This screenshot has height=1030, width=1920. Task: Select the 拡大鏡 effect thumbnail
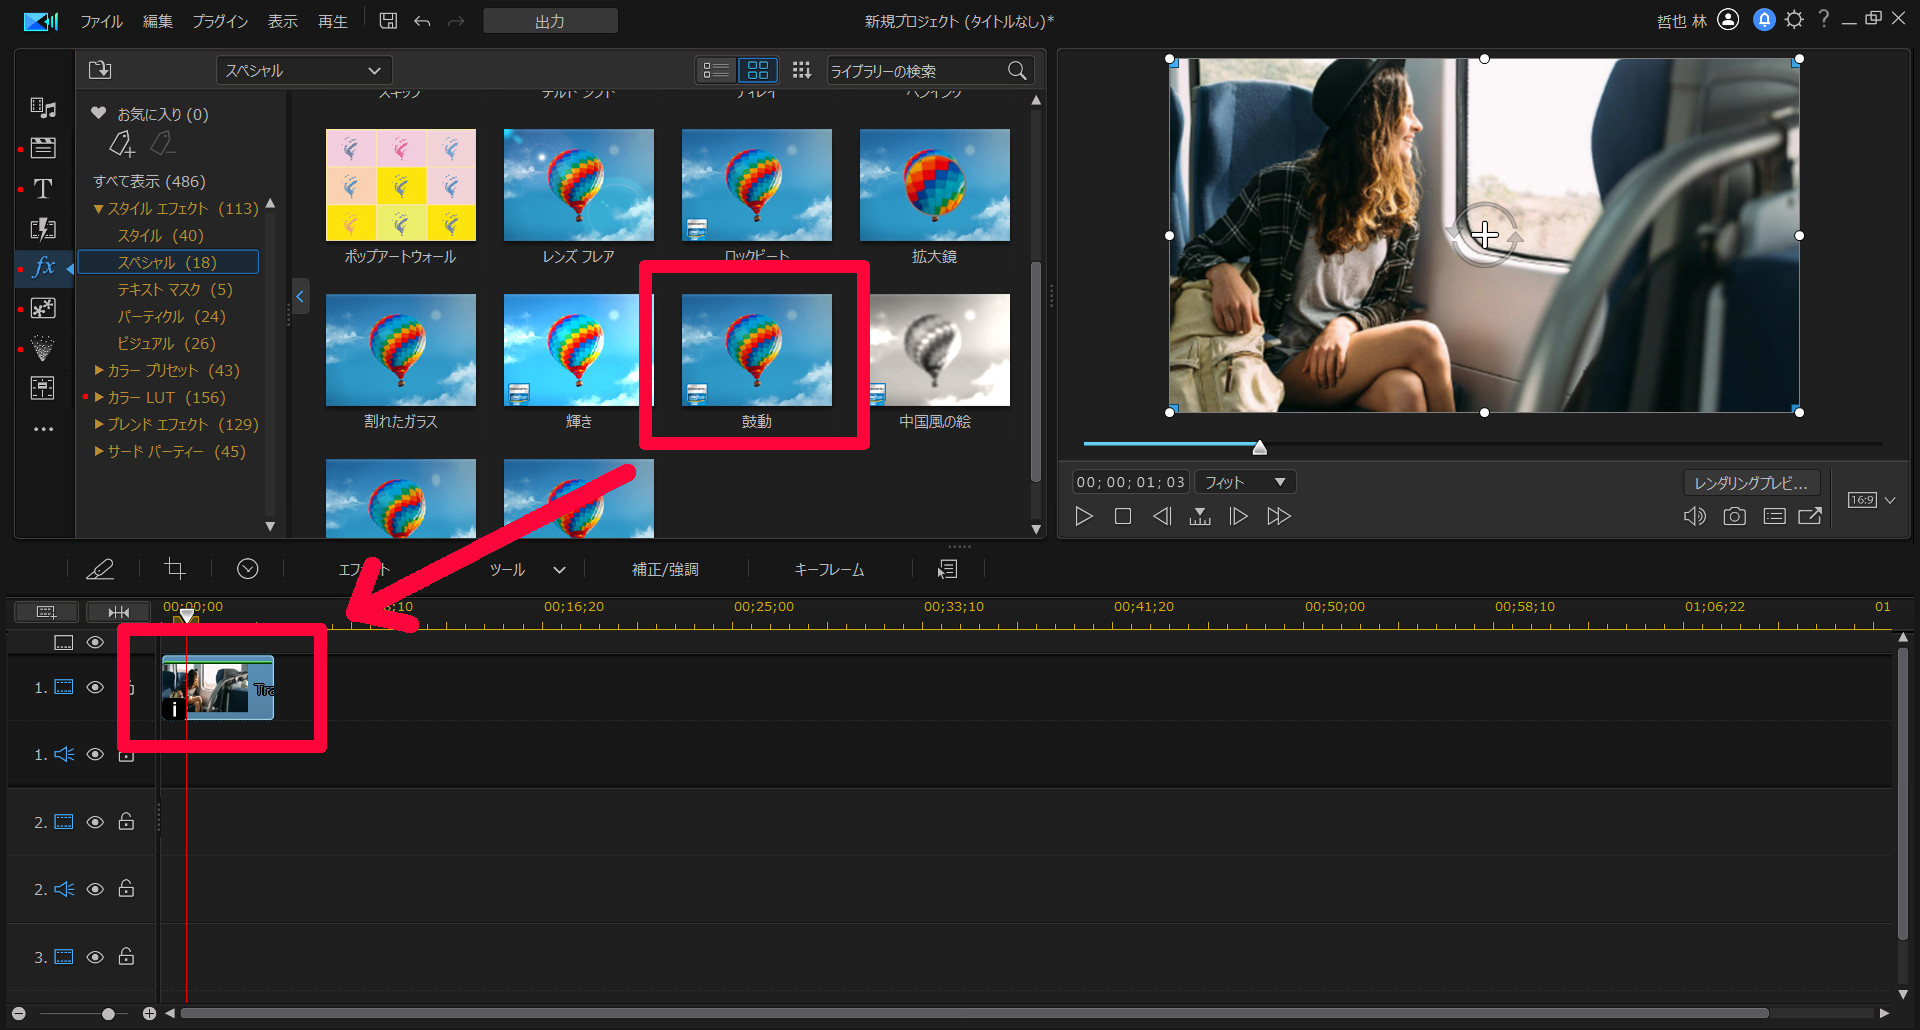pos(934,186)
